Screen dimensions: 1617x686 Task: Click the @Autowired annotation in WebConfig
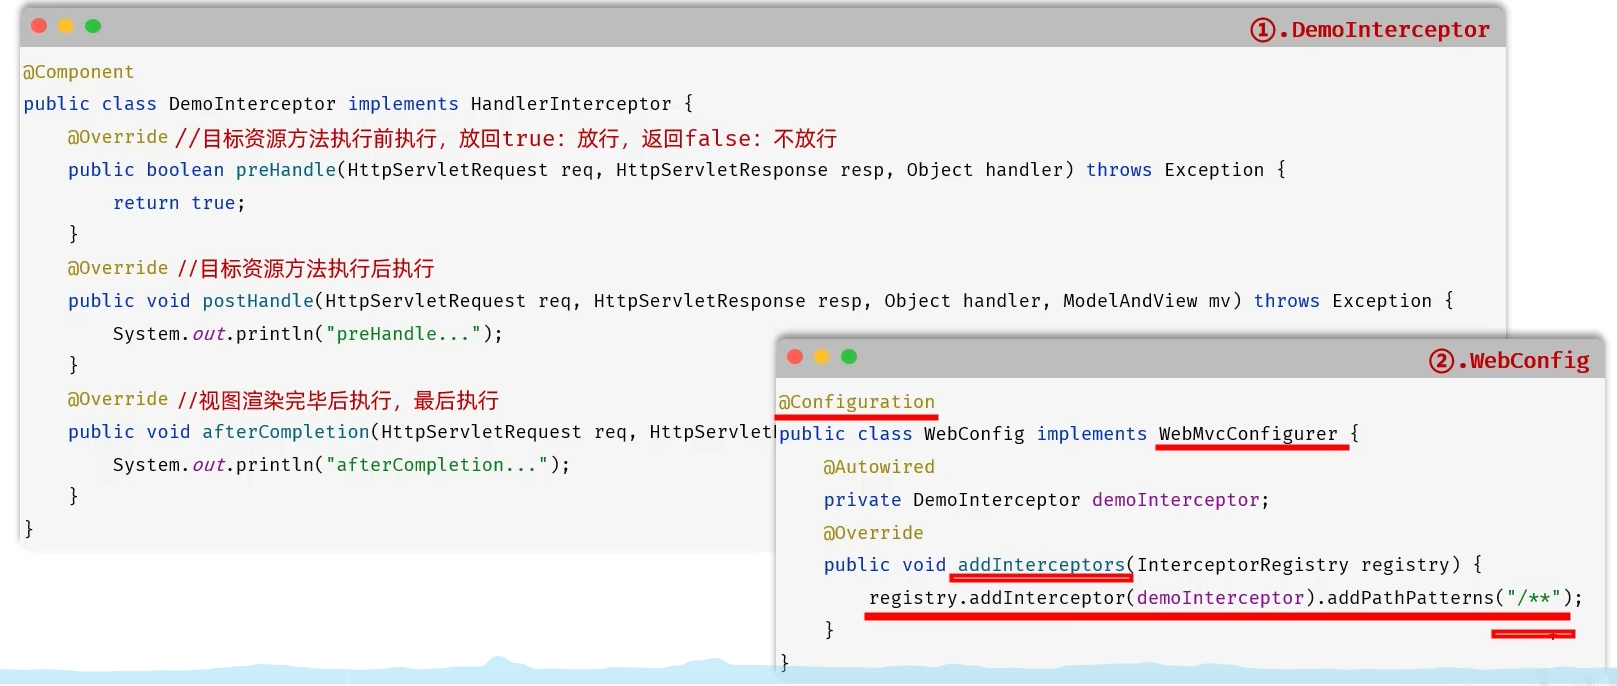[878, 467]
